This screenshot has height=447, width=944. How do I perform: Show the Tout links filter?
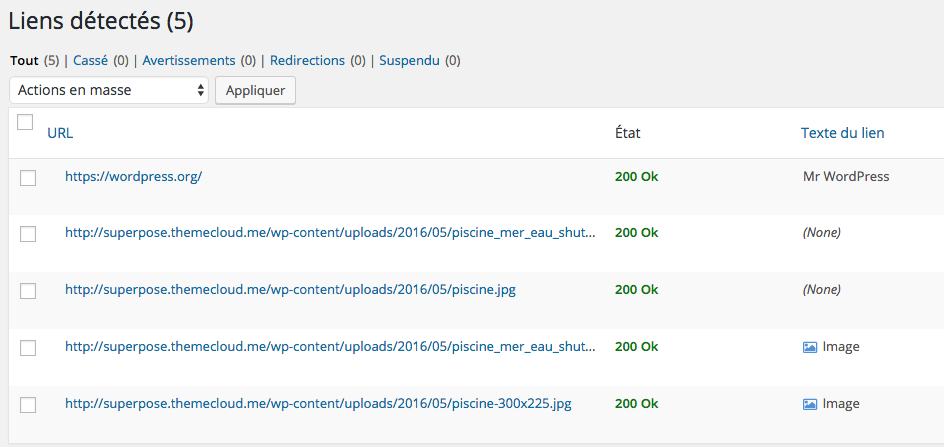(25, 61)
